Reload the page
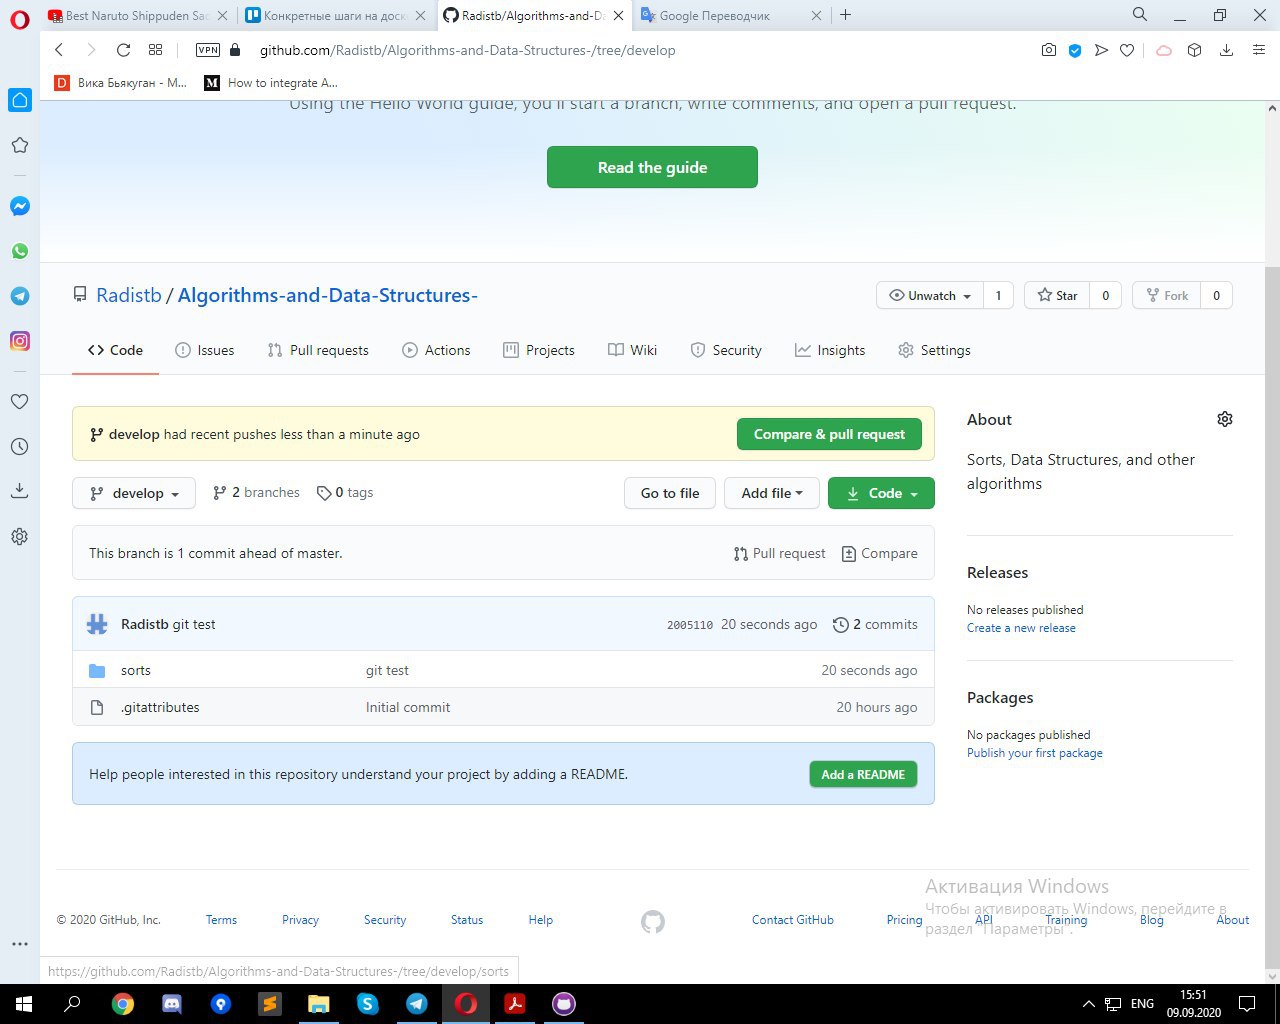Image resolution: width=1280 pixels, height=1024 pixels. (x=123, y=50)
